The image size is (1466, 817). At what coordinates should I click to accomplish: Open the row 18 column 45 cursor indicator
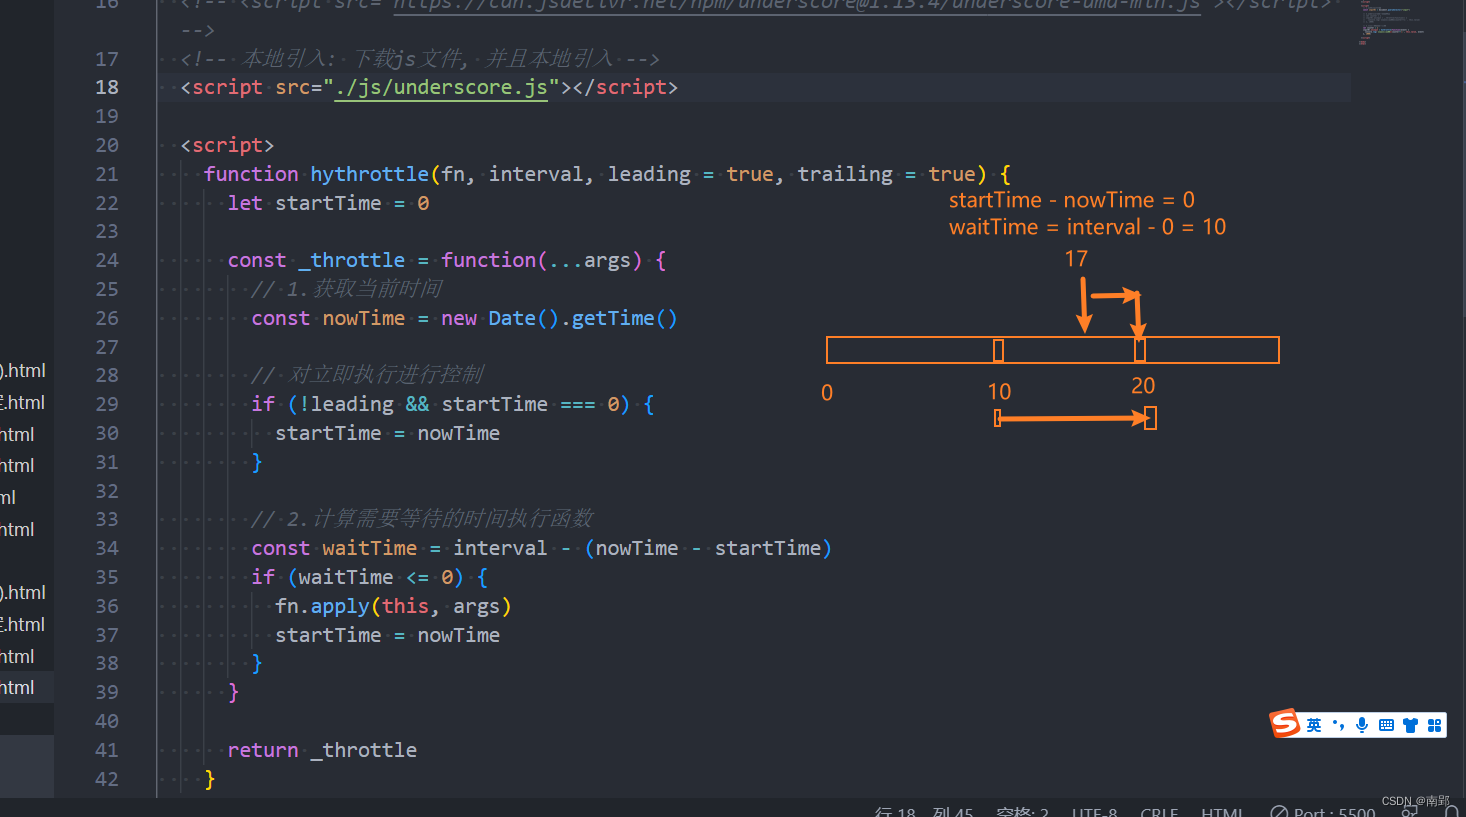923,811
